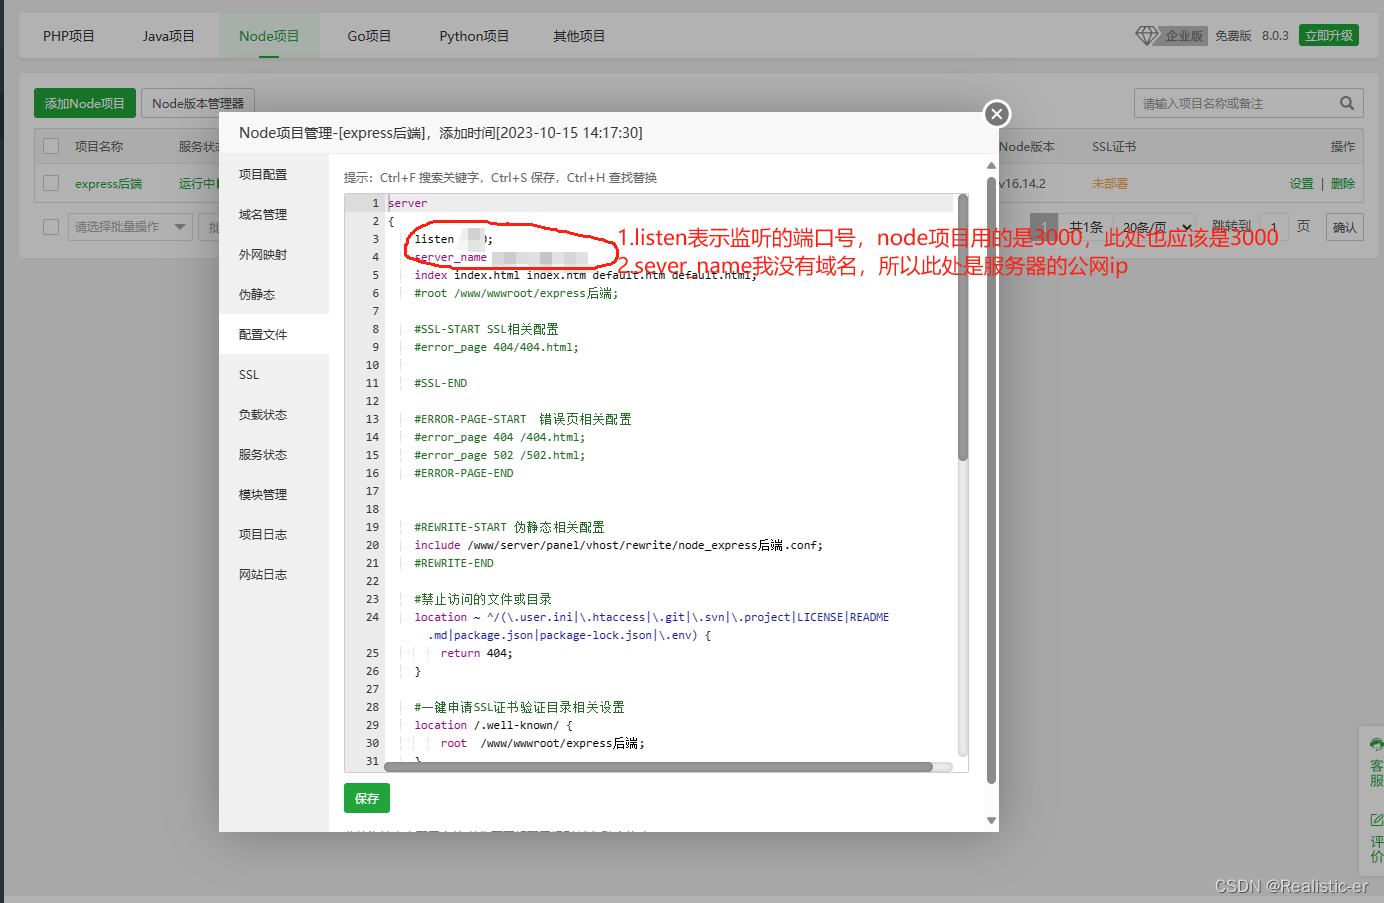
Task: Select 项目日志 in dialog sidebar
Action: point(274,534)
